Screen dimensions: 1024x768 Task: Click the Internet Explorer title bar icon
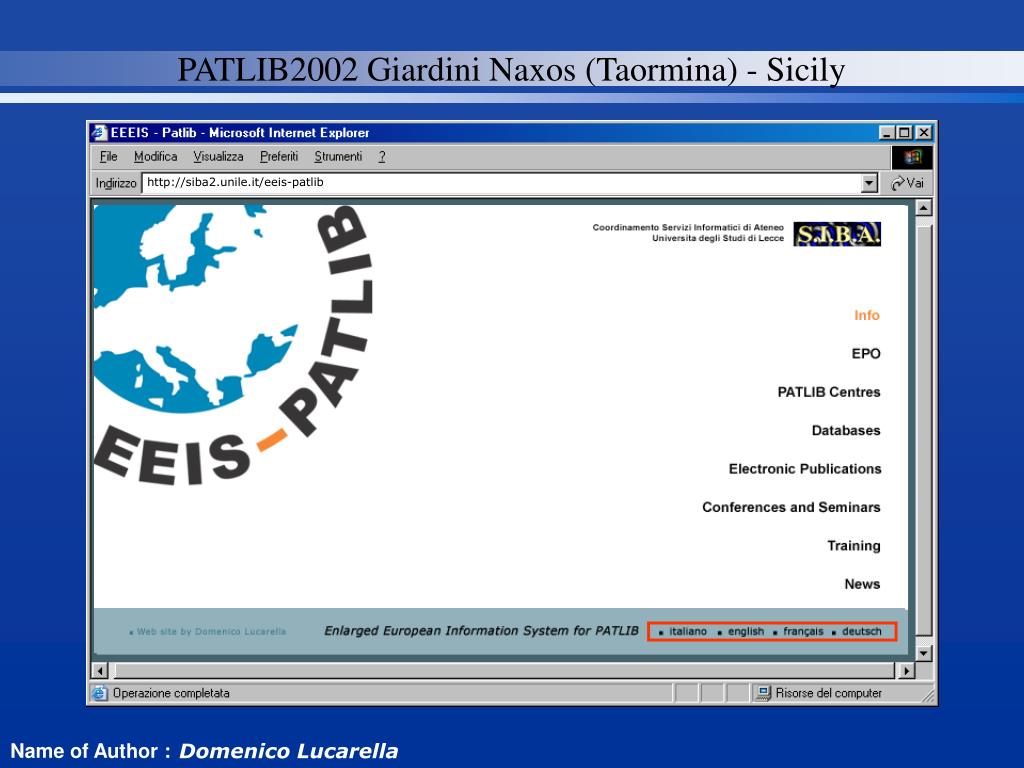[x=99, y=133]
